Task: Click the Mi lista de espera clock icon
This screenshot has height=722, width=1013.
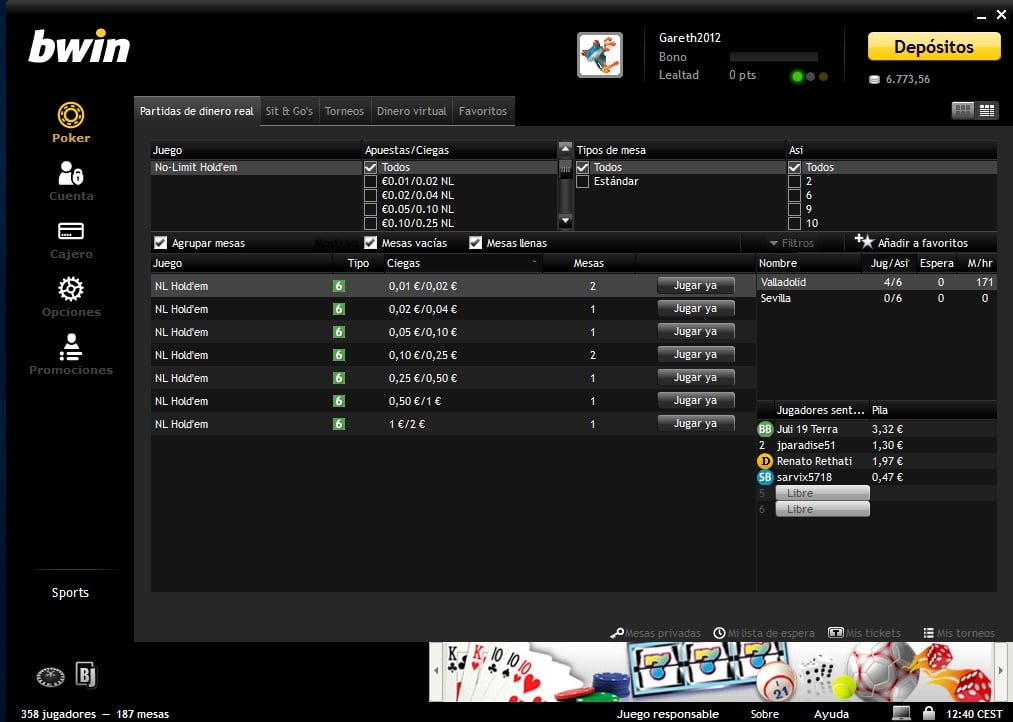Action: pos(719,633)
